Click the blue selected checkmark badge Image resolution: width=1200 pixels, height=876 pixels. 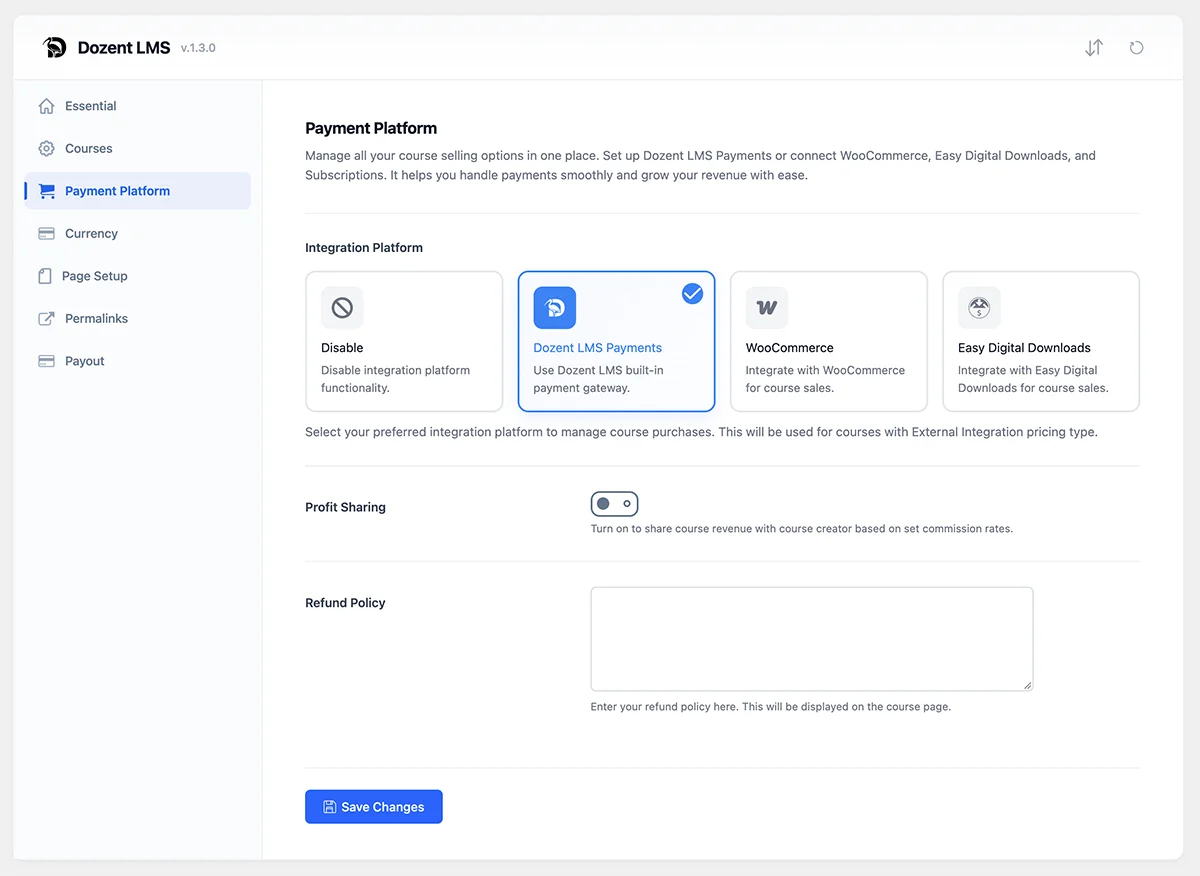692,293
